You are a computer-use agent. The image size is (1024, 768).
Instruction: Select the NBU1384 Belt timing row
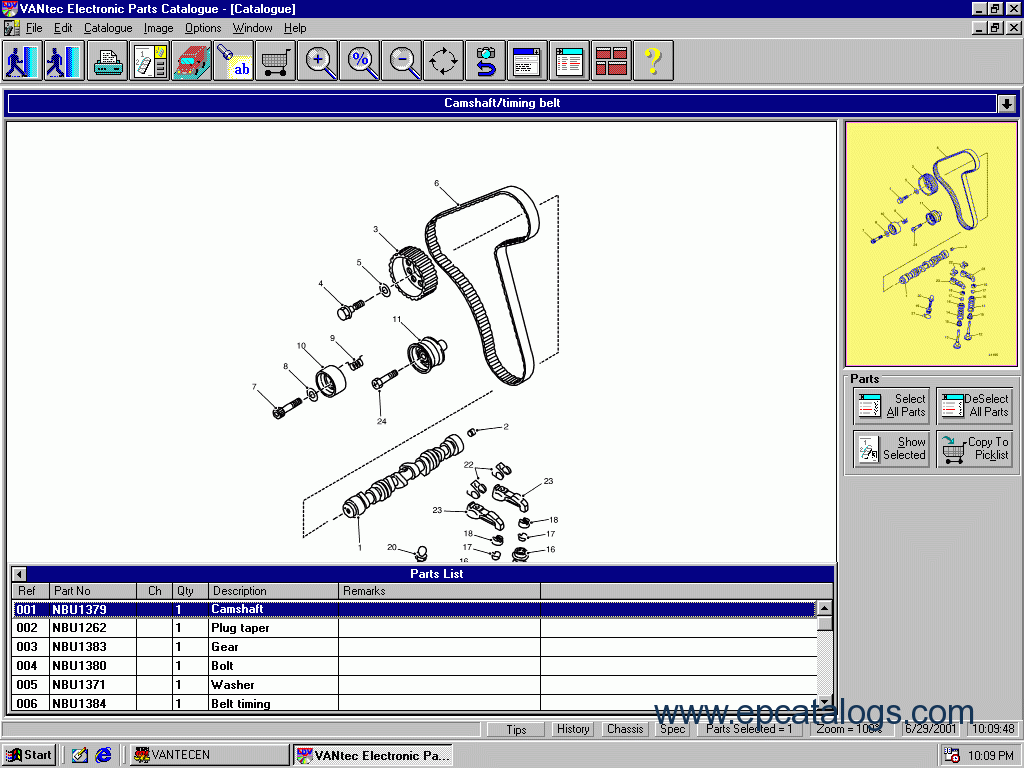(x=414, y=703)
